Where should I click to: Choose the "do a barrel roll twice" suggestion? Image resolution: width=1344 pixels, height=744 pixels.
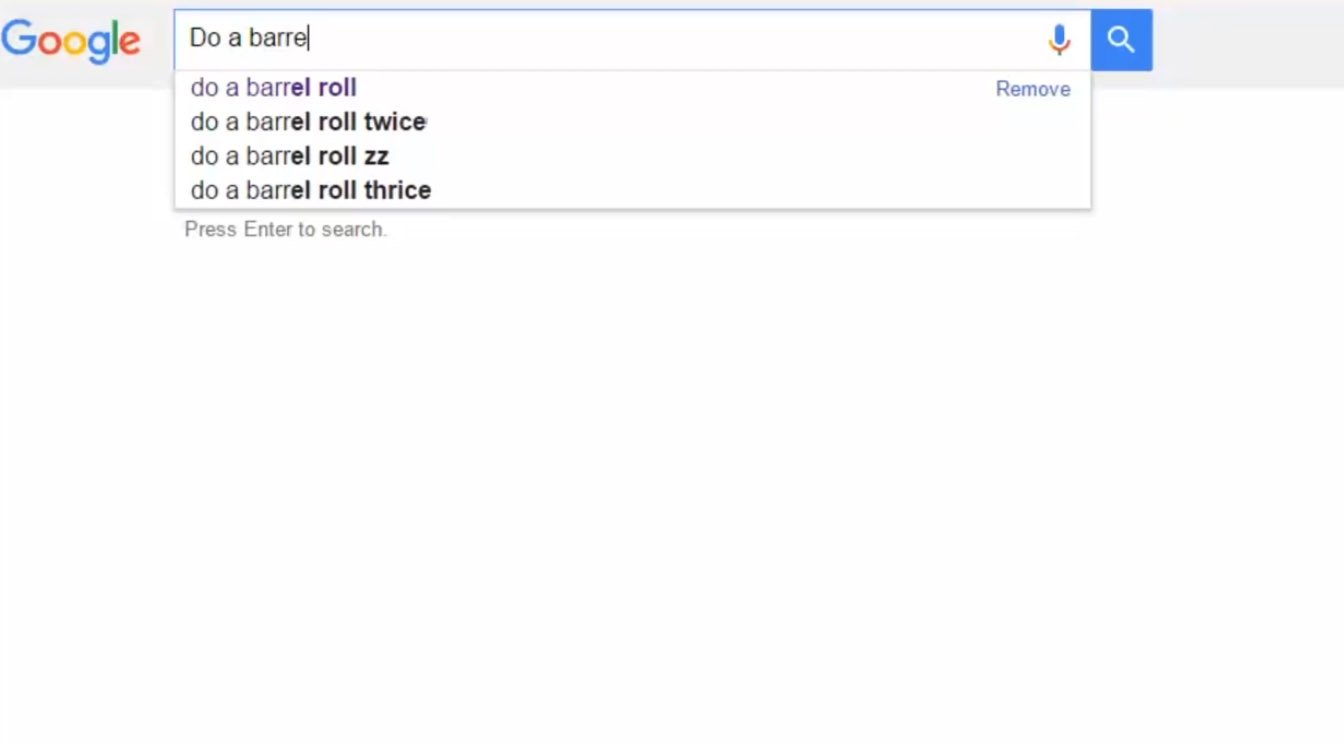(x=308, y=122)
